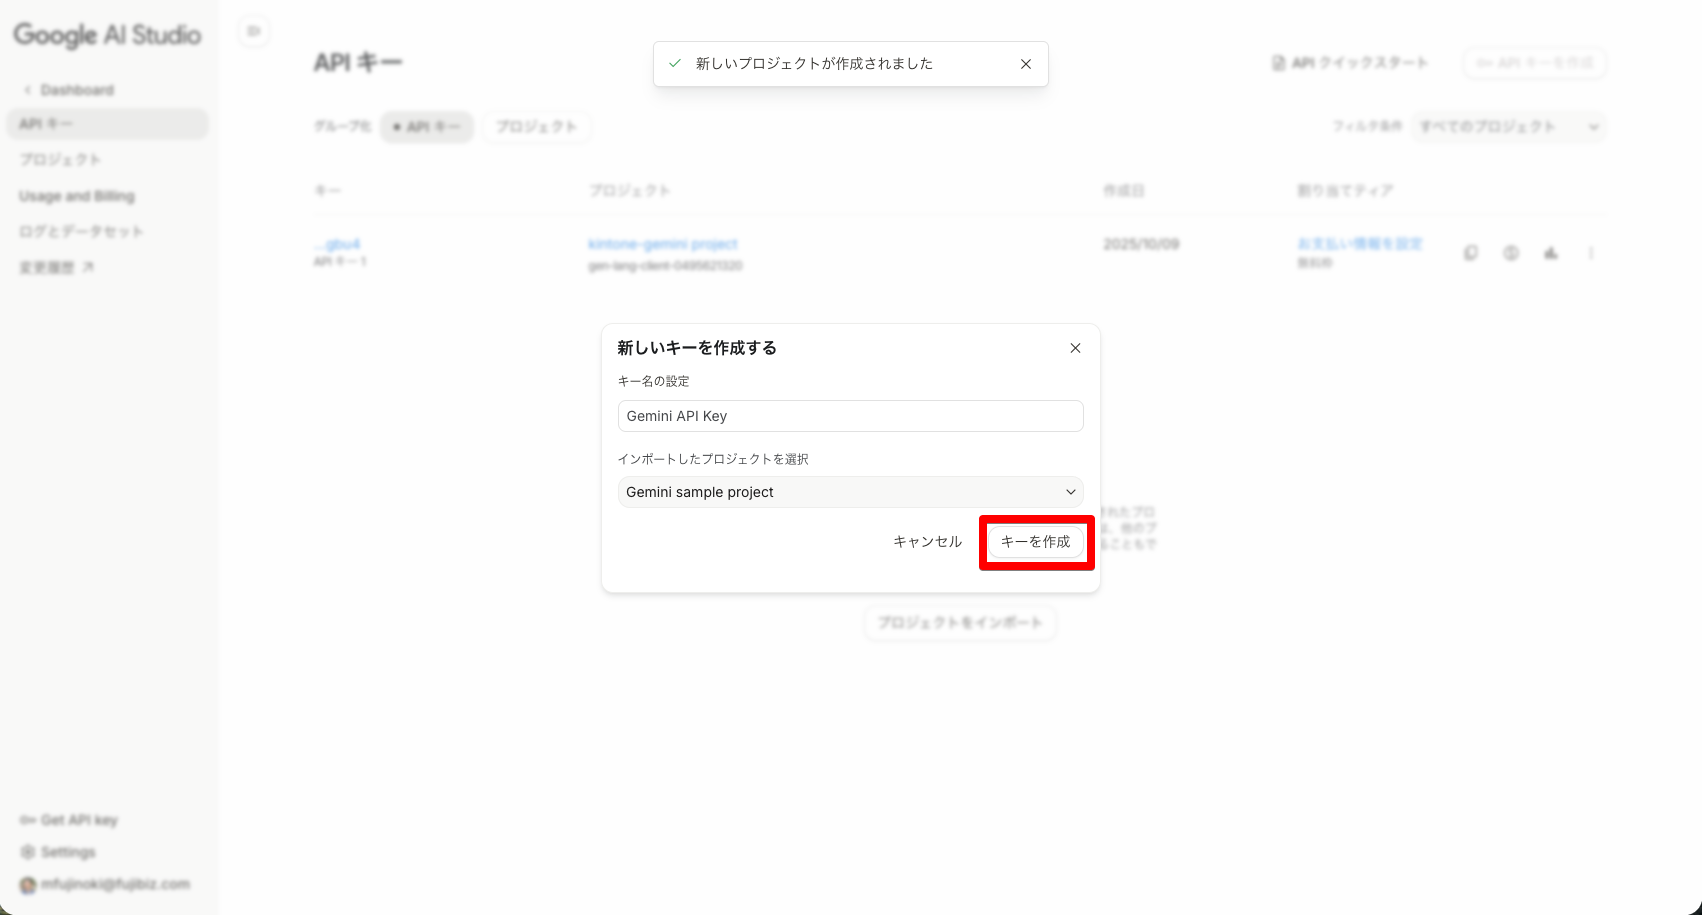This screenshot has width=1702, height=915.
Task: Click the key name field containing Gemini API Key
Action: tap(850, 416)
